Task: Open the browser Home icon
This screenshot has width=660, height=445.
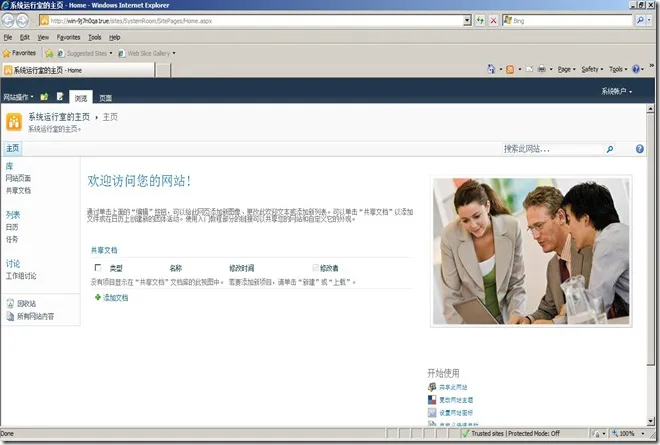Action: click(x=491, y=69)
